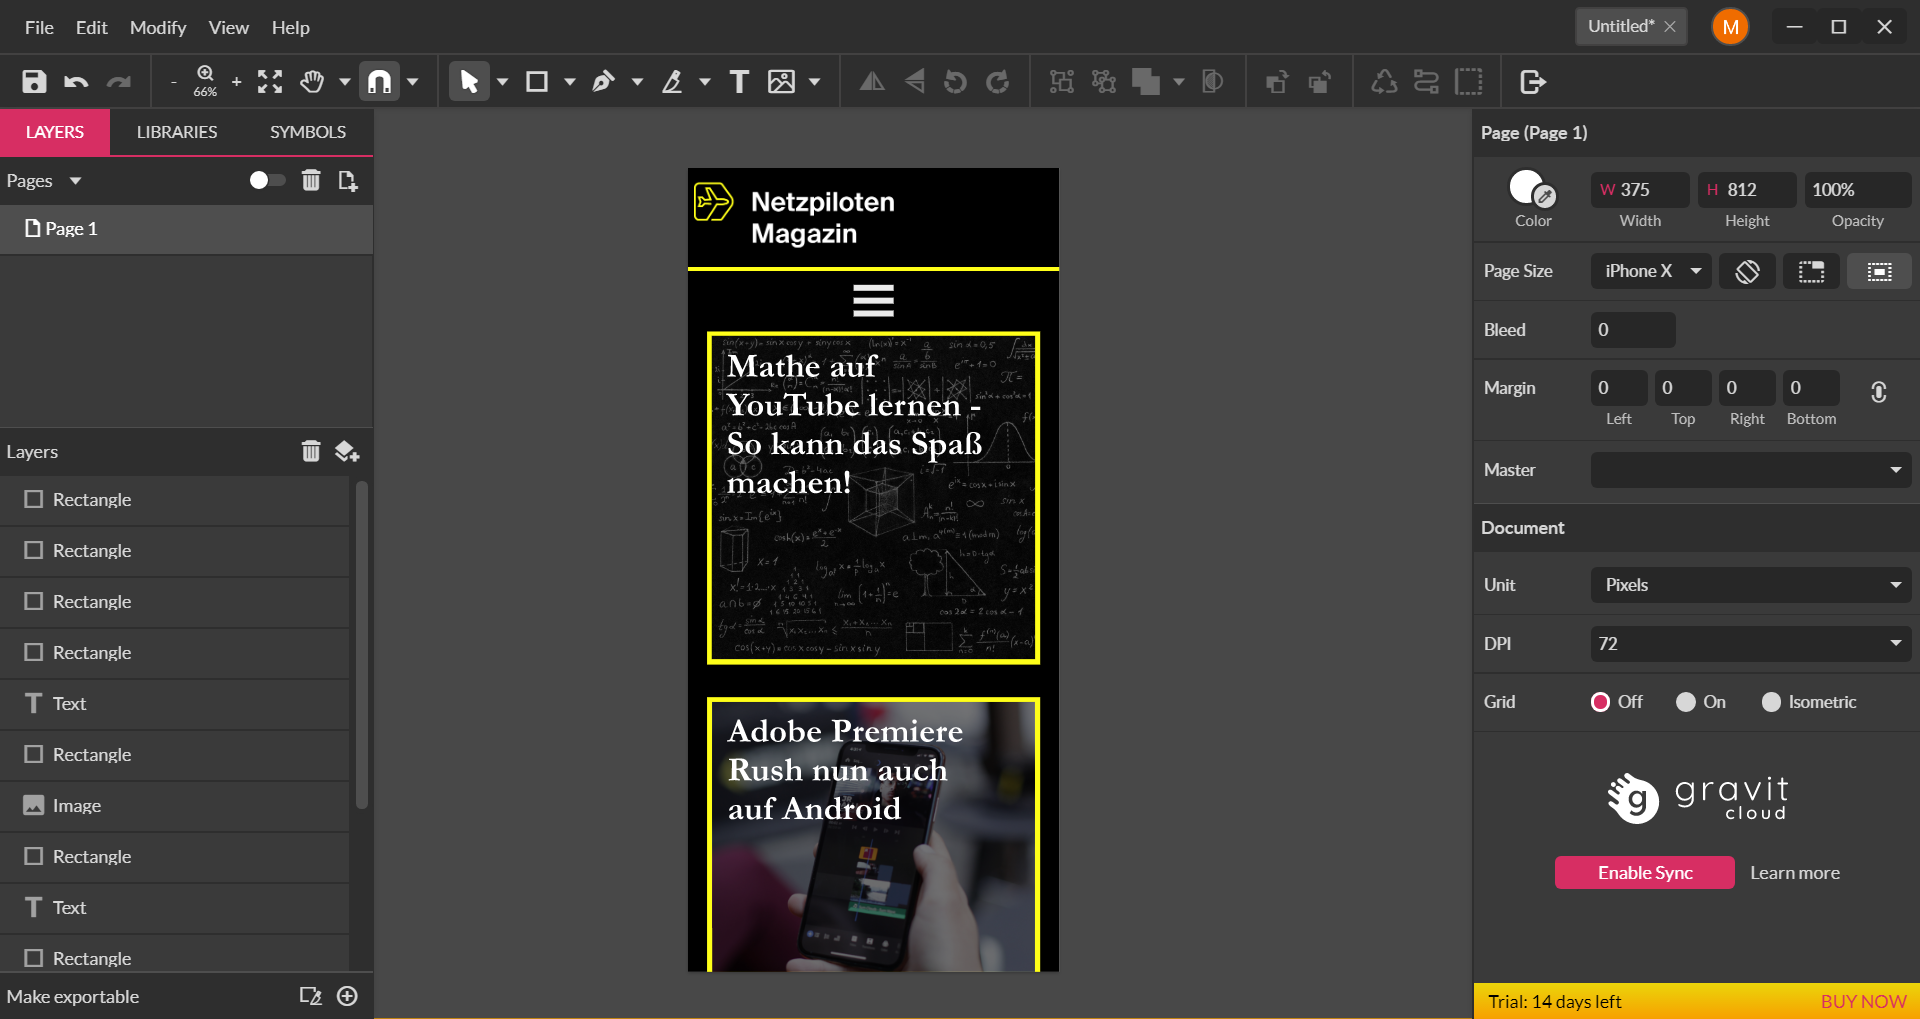
Task: Switch to the Symbols tab
Action: coord(308,132)
